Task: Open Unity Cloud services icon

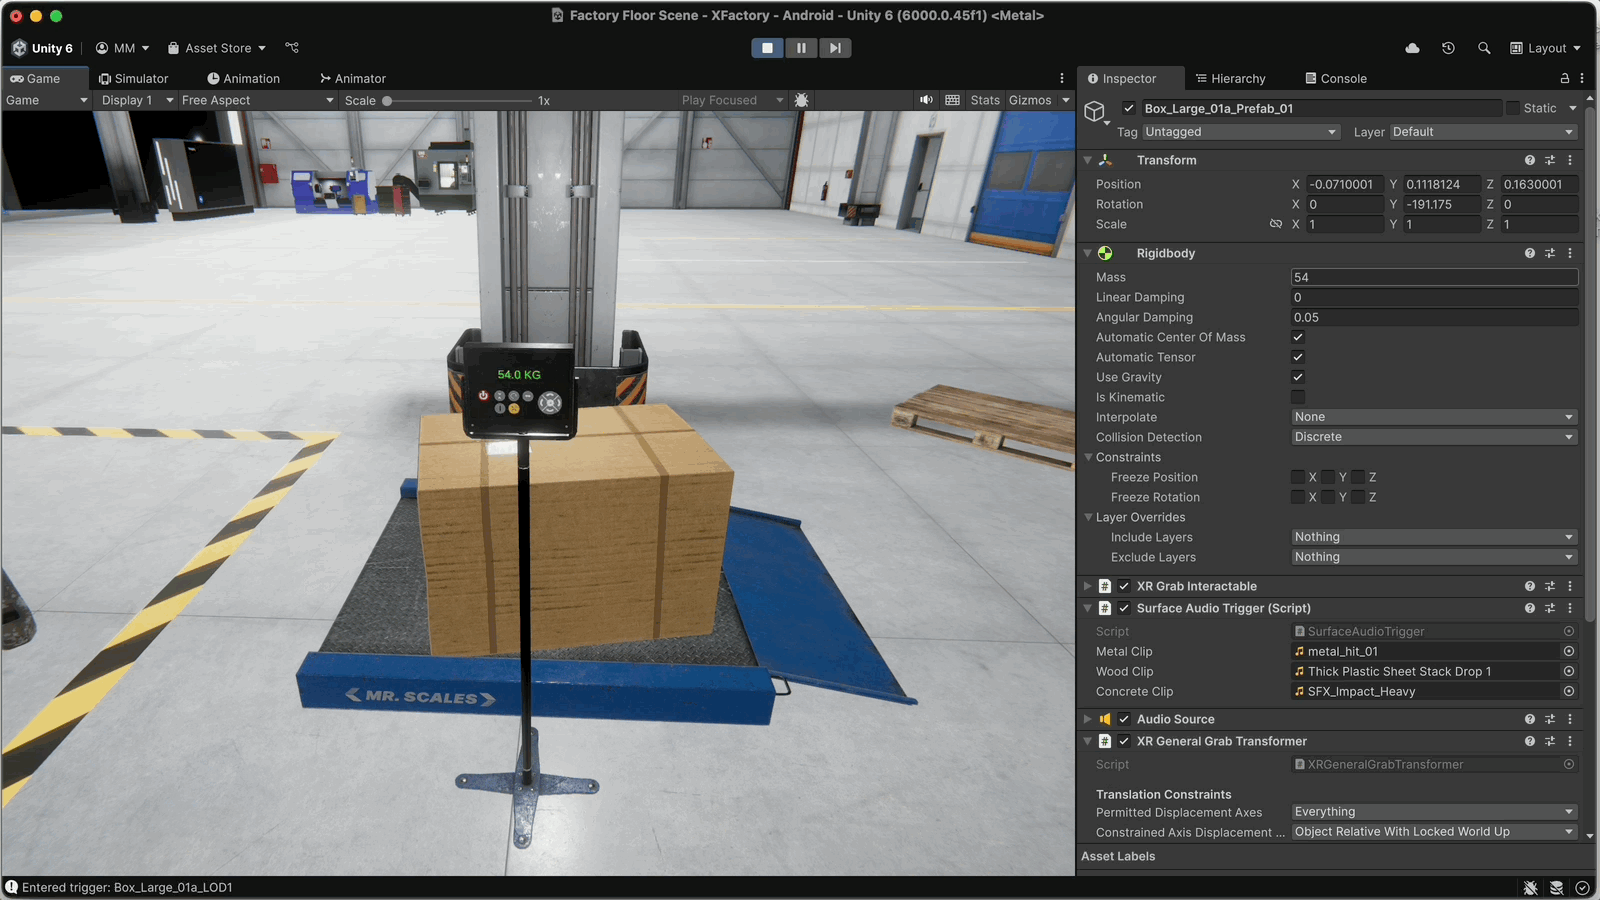Action: tap(1412, 48)
